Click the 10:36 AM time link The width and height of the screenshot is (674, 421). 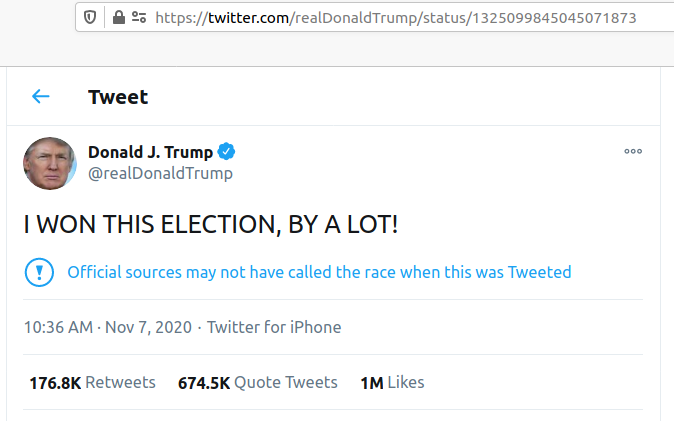pyautogui.click(x=58, y=327)
